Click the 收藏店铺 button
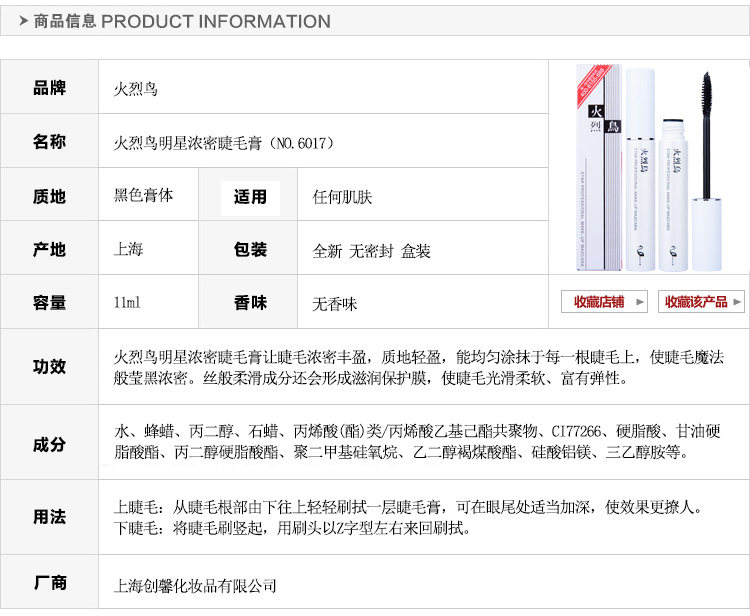The image size is (750, 616). click(599, 302)
